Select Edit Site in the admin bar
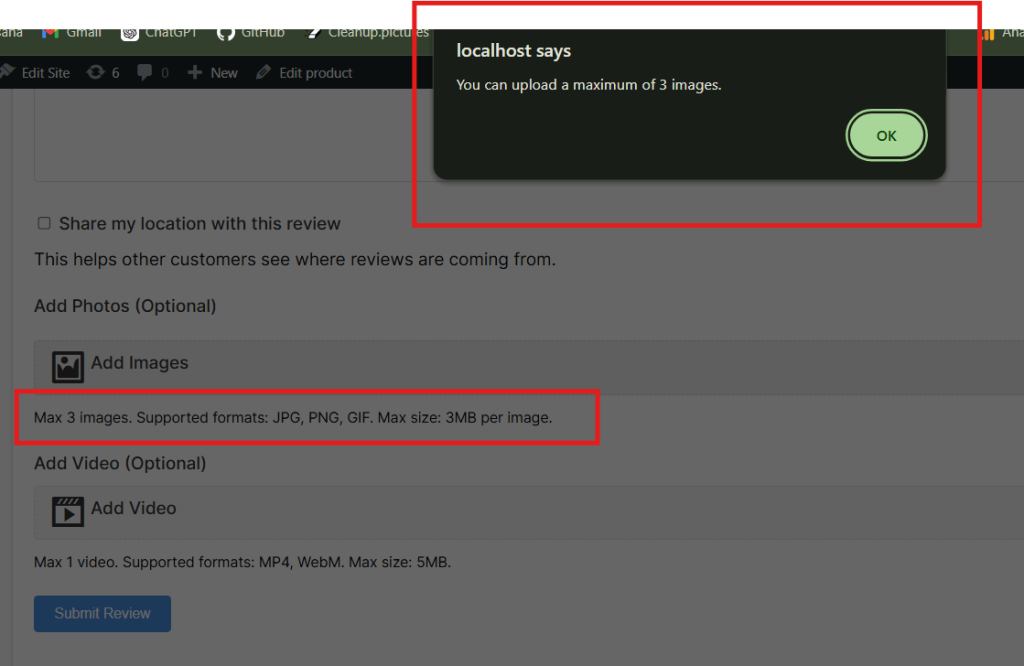1024x666 pixels. pyautogui.click(x=38, y=73)
